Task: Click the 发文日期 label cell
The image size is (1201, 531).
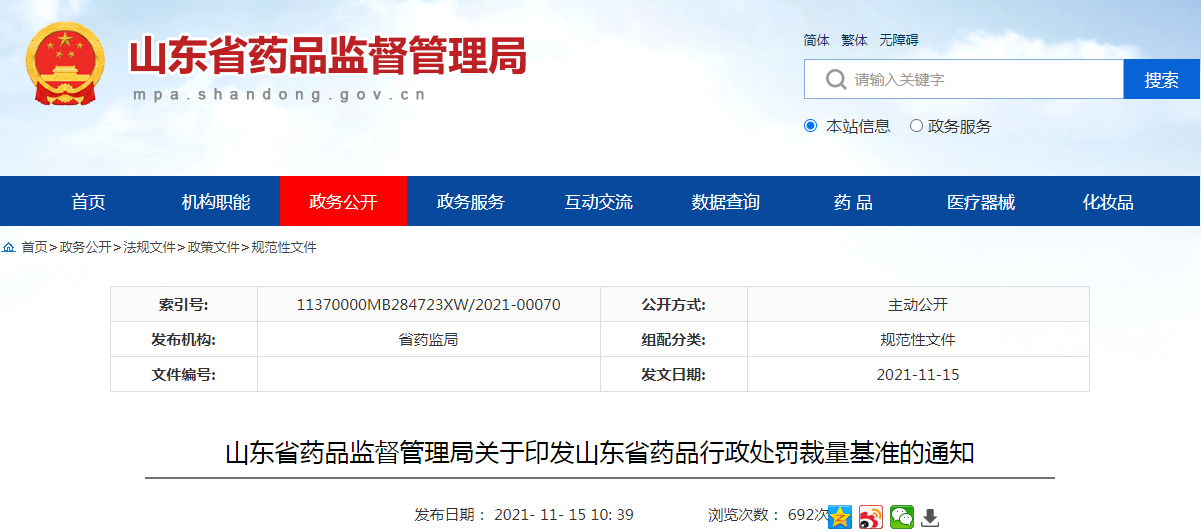Action: click(674, 374)
